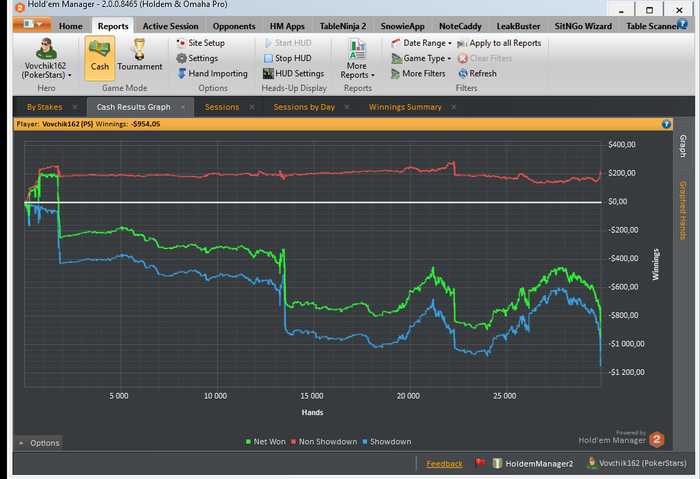Switch to the Home ribbon tab
The height and width of the screenshot is (479, 700).
[x=71, y=26]
